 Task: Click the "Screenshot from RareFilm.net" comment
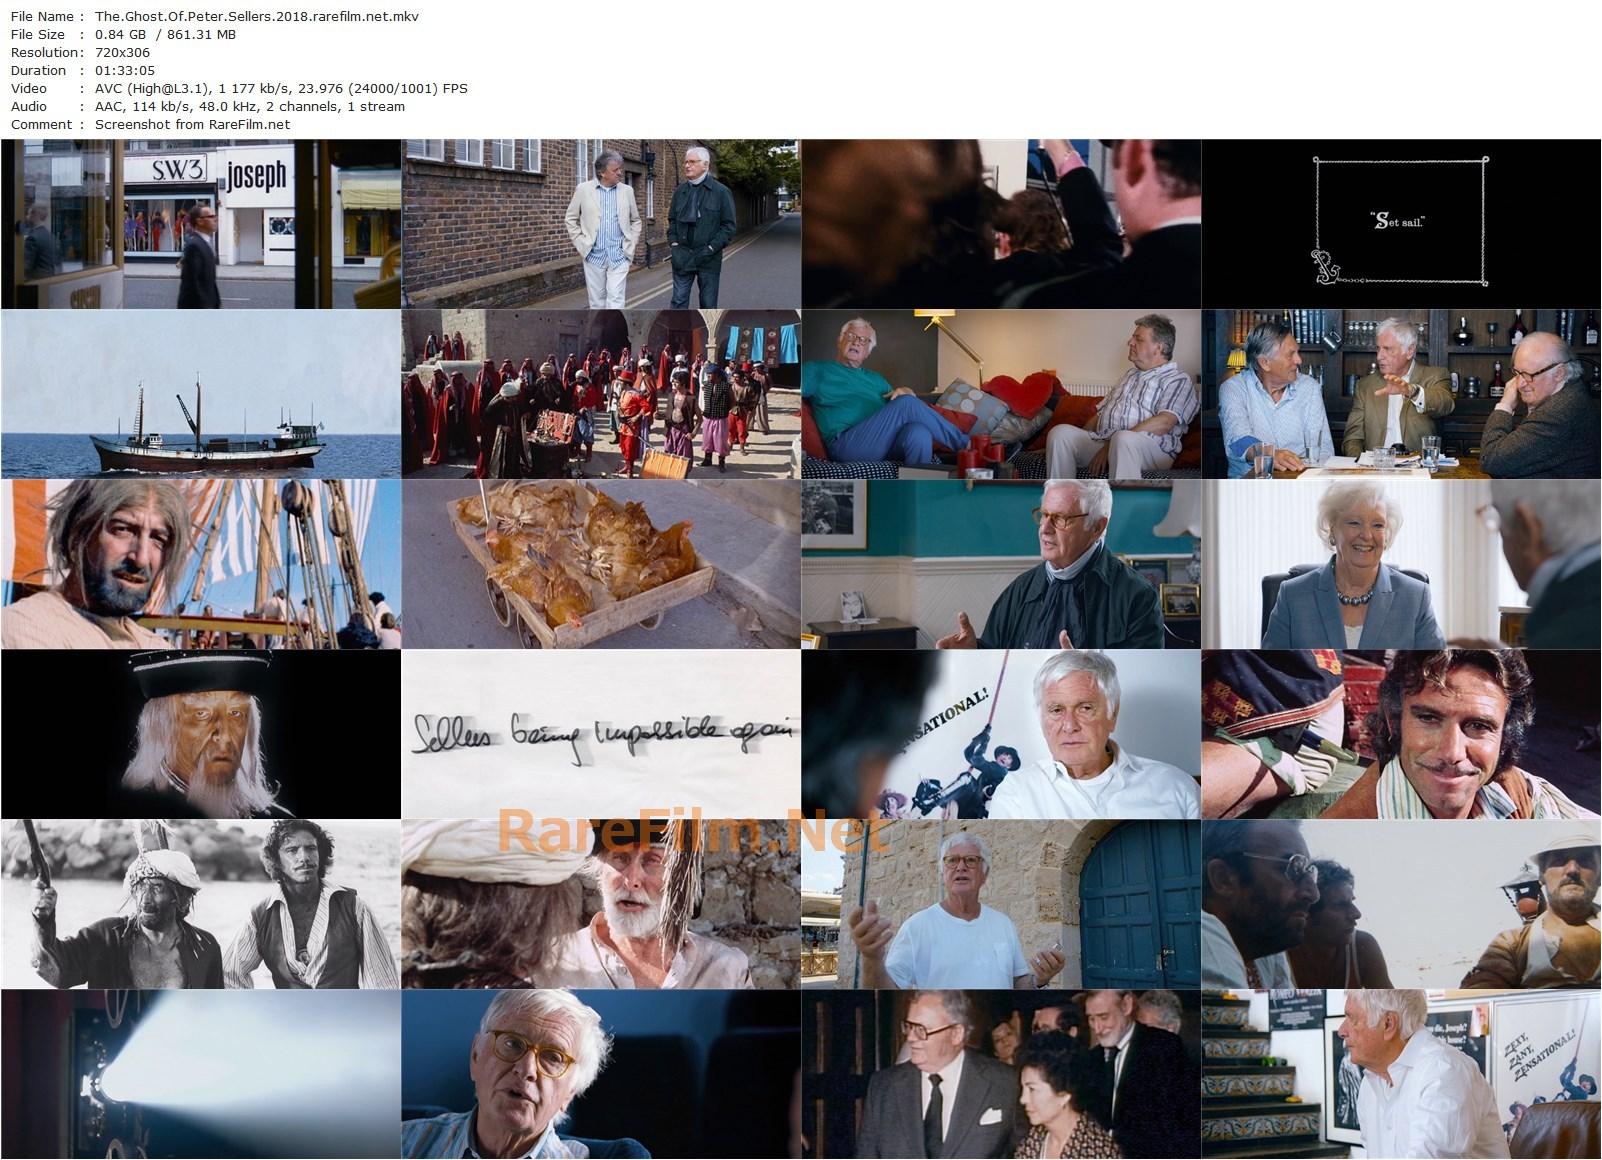(x=192, y=124)
